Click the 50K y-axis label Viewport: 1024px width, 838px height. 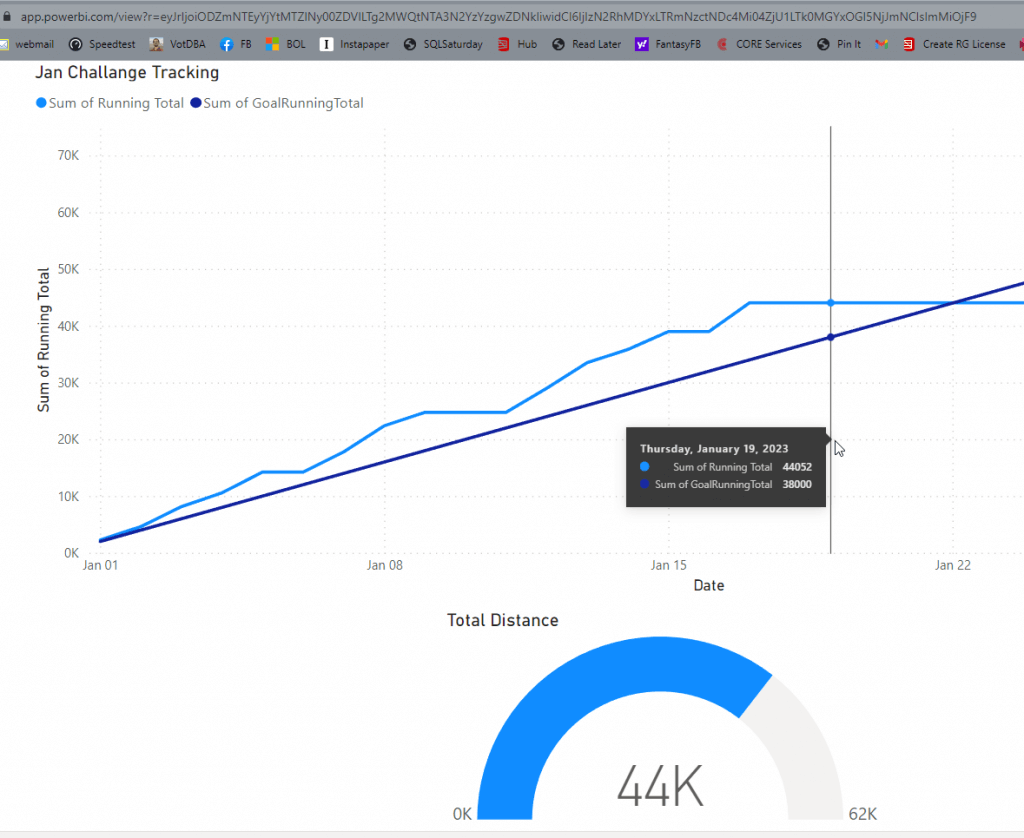[69, 269]
